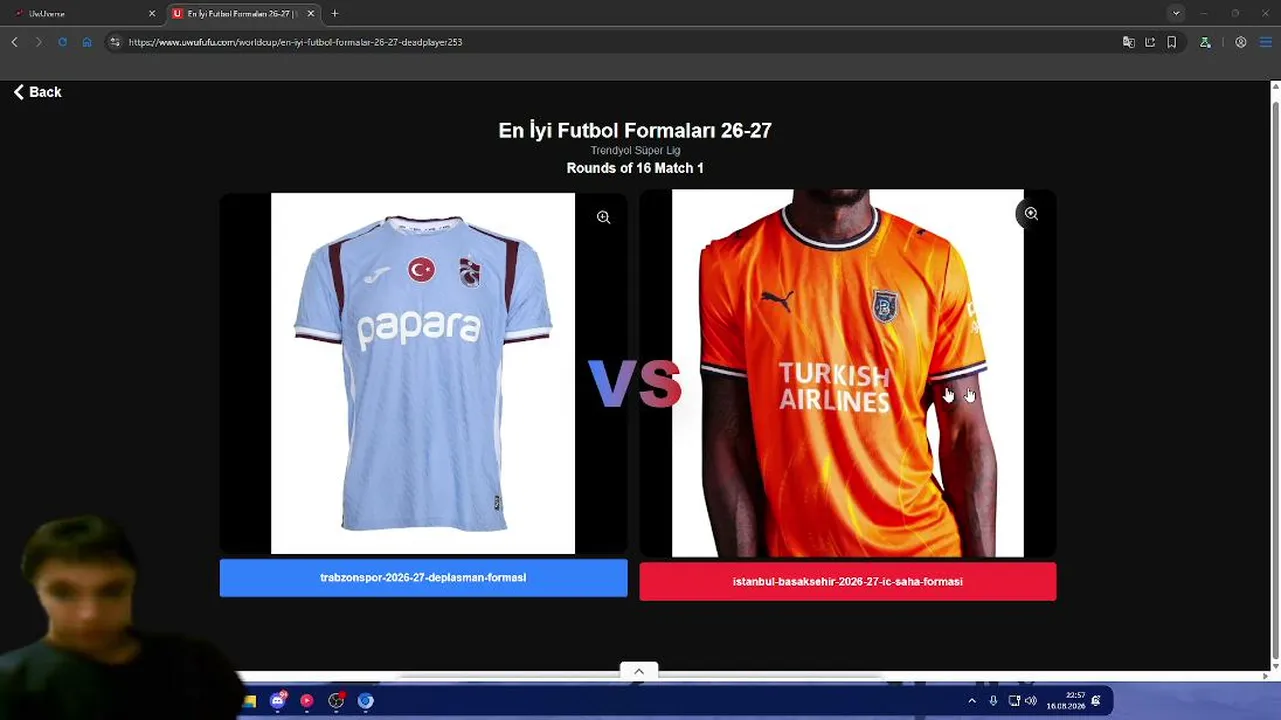1281x720 pixels.
Task: Click the Trendyol Süper Lig subtitle
Action: pos(635,150)
